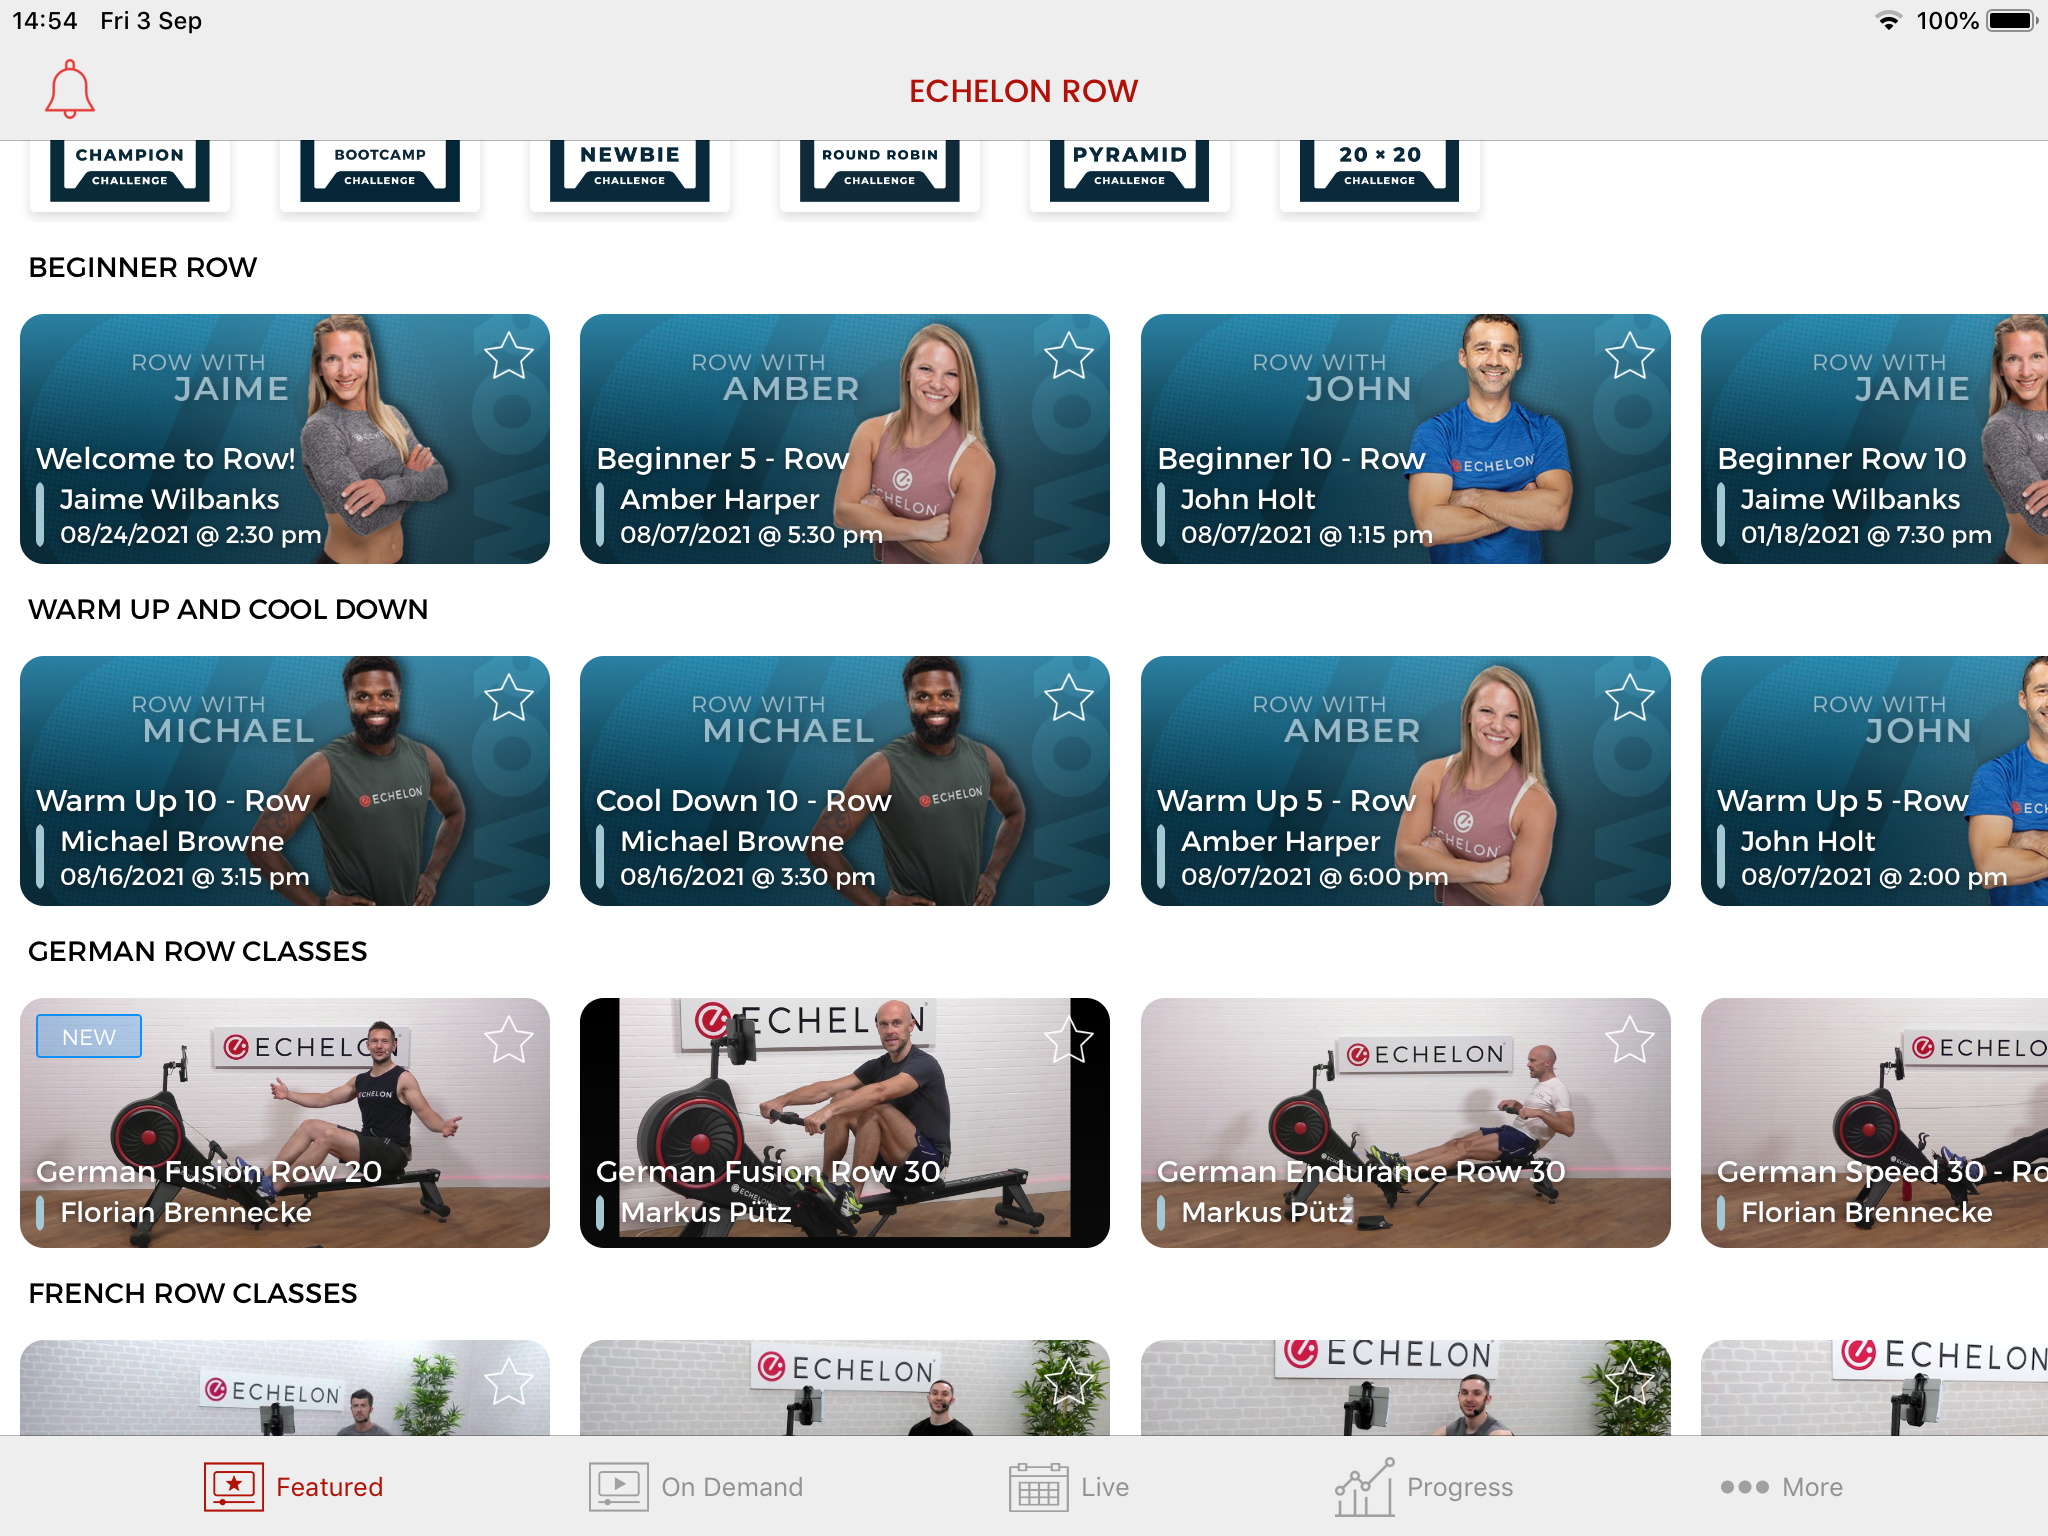The width and height of the screenshot is (2048, 1536).
Task: Open the More options tab
Action: 1775,1488
